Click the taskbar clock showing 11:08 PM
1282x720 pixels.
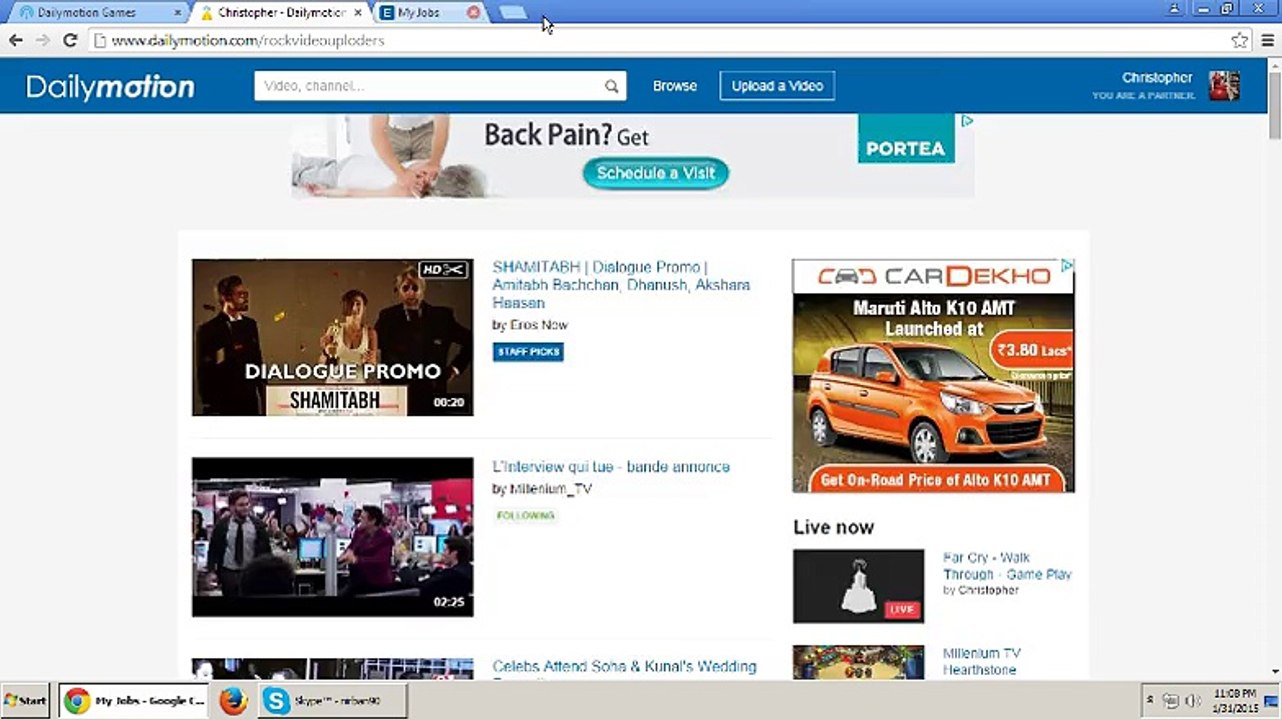coord(1234,701)
